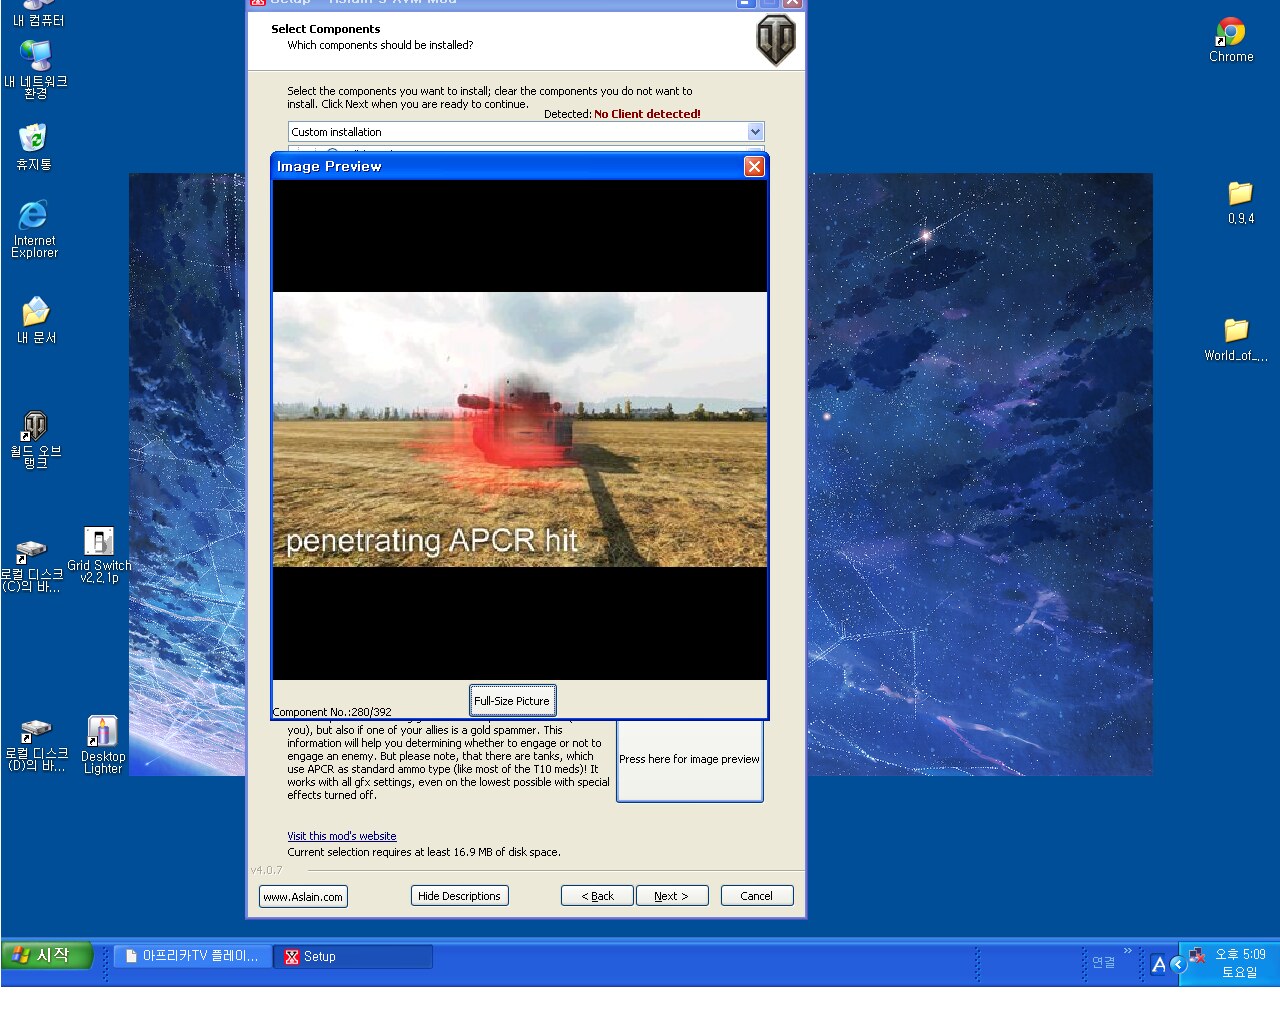Open the Grid Switch v2.2.1p icon
The height and width of the screenshot is (1024, 1280).
[x=99, y=543]
